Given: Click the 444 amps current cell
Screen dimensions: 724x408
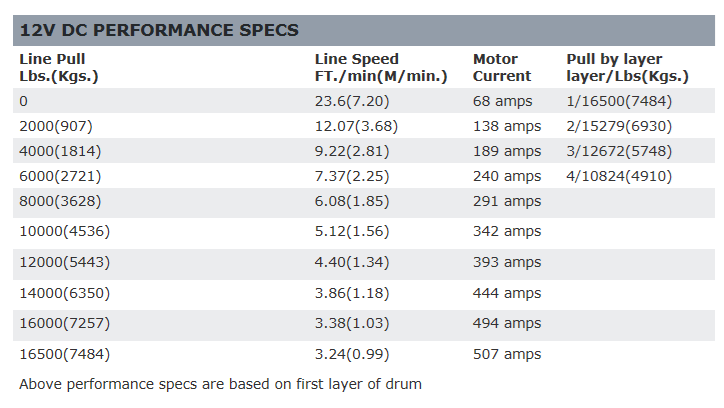Looking at the screenshot, I should pos(507,293).
